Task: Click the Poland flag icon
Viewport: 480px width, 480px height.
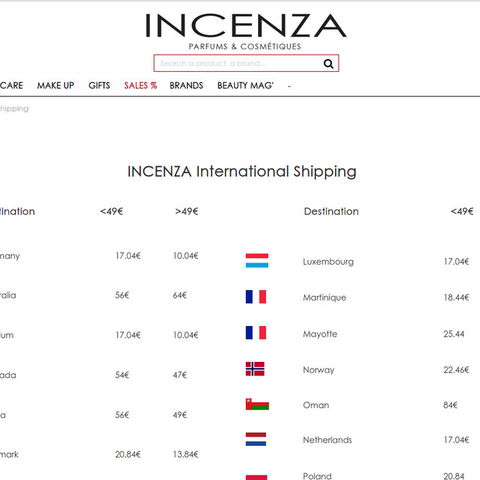Action: click(x=256, y=477)
